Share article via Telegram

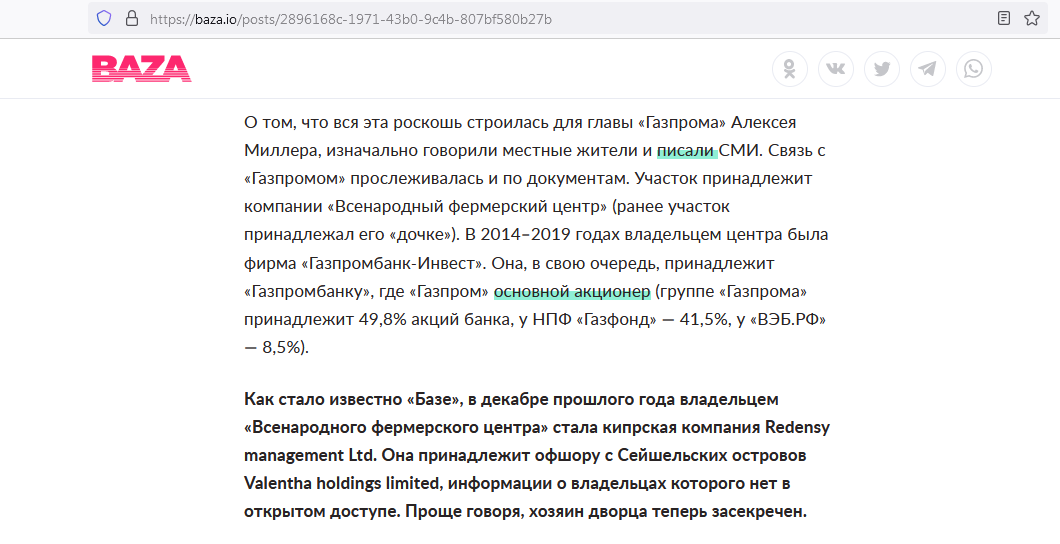[928, 69]
